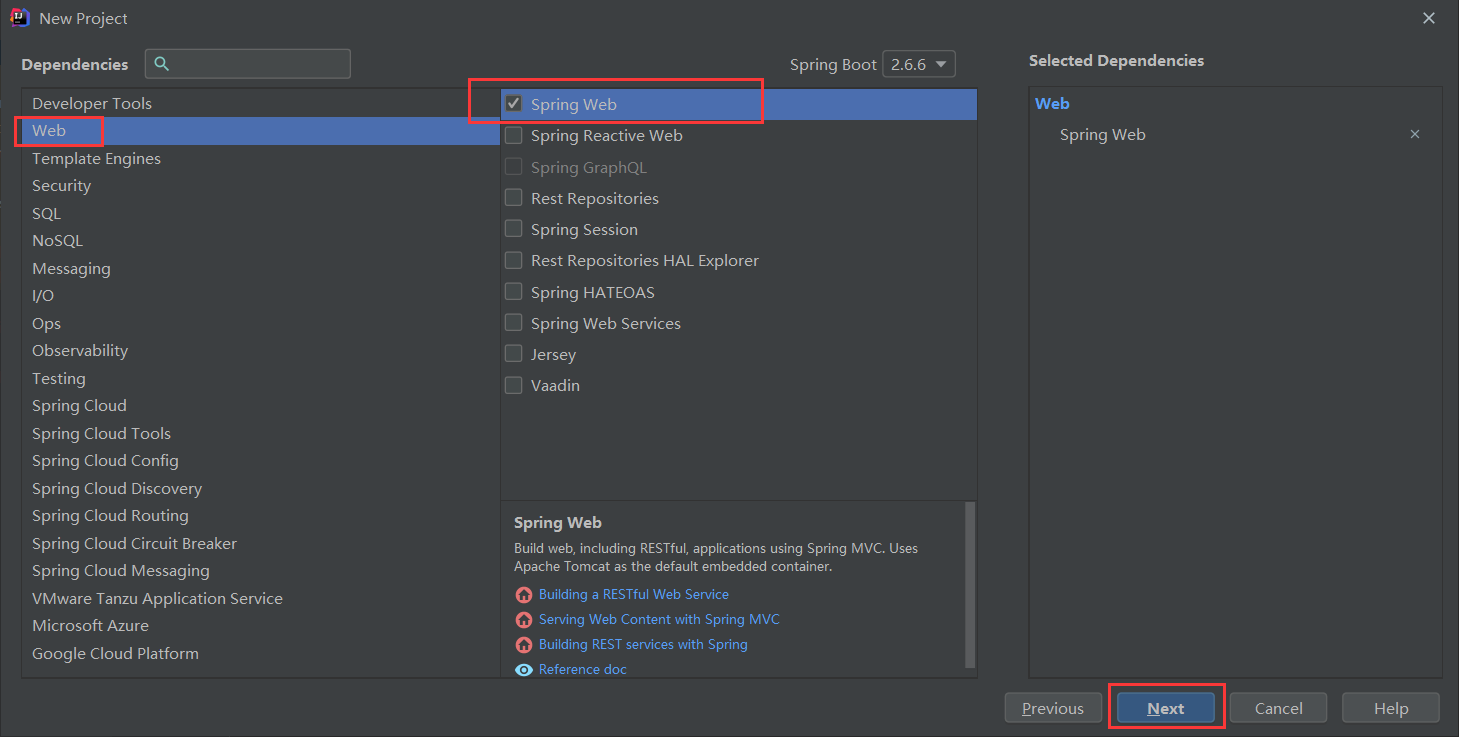Image resolution: width=1459 pixels, height=737 pixels.
Task: Check the Jersey checkbox
Action: (514, 354)
